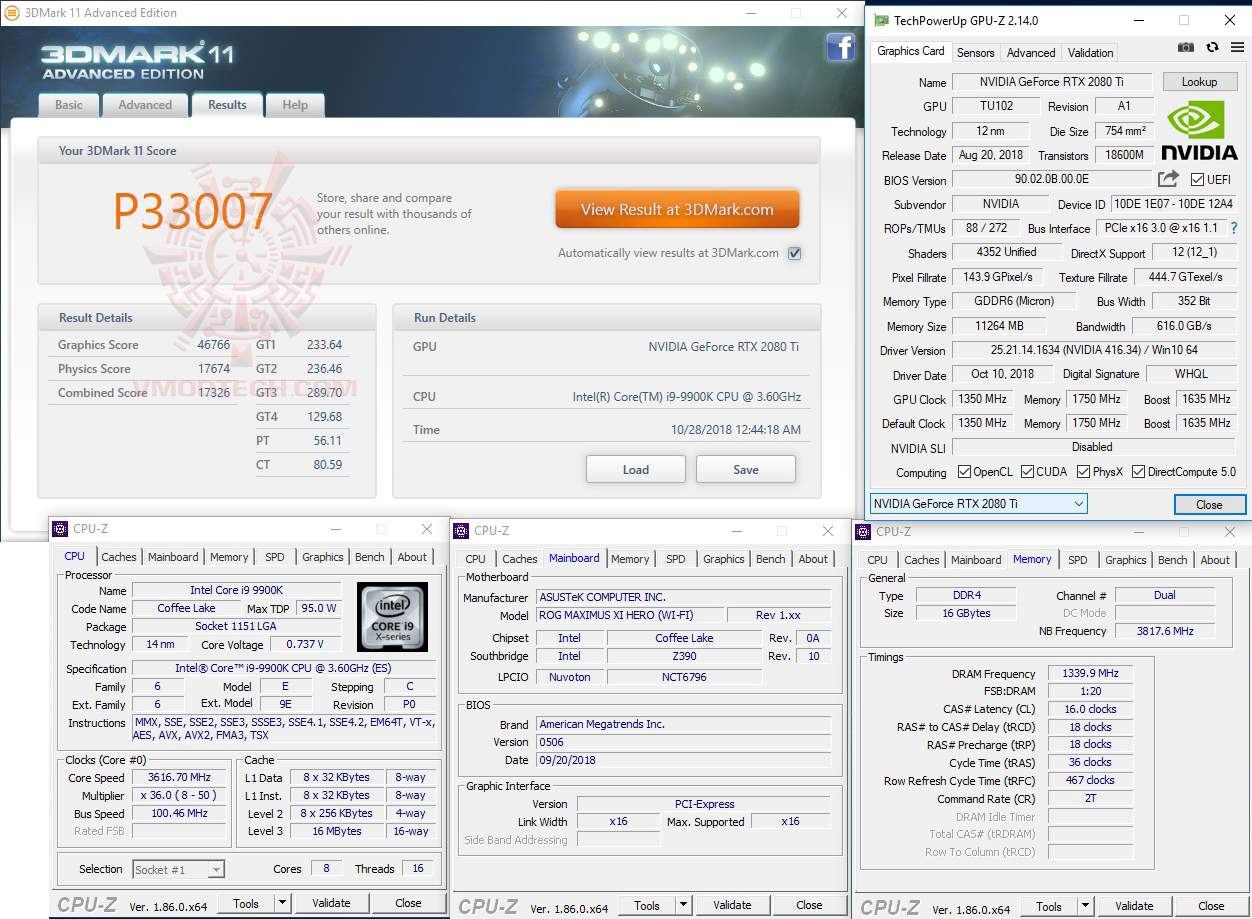Toggle the UEFI checkbox in GPU-Z
Viewport: 1252px width, 919px height.
(1197, 180)
